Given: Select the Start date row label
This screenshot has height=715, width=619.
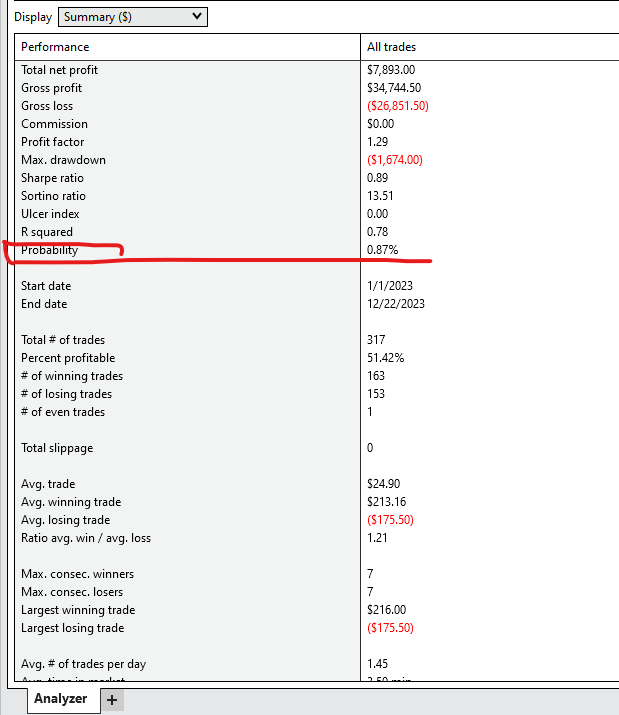Looking at the screenshot, I should tap(48, 286).
